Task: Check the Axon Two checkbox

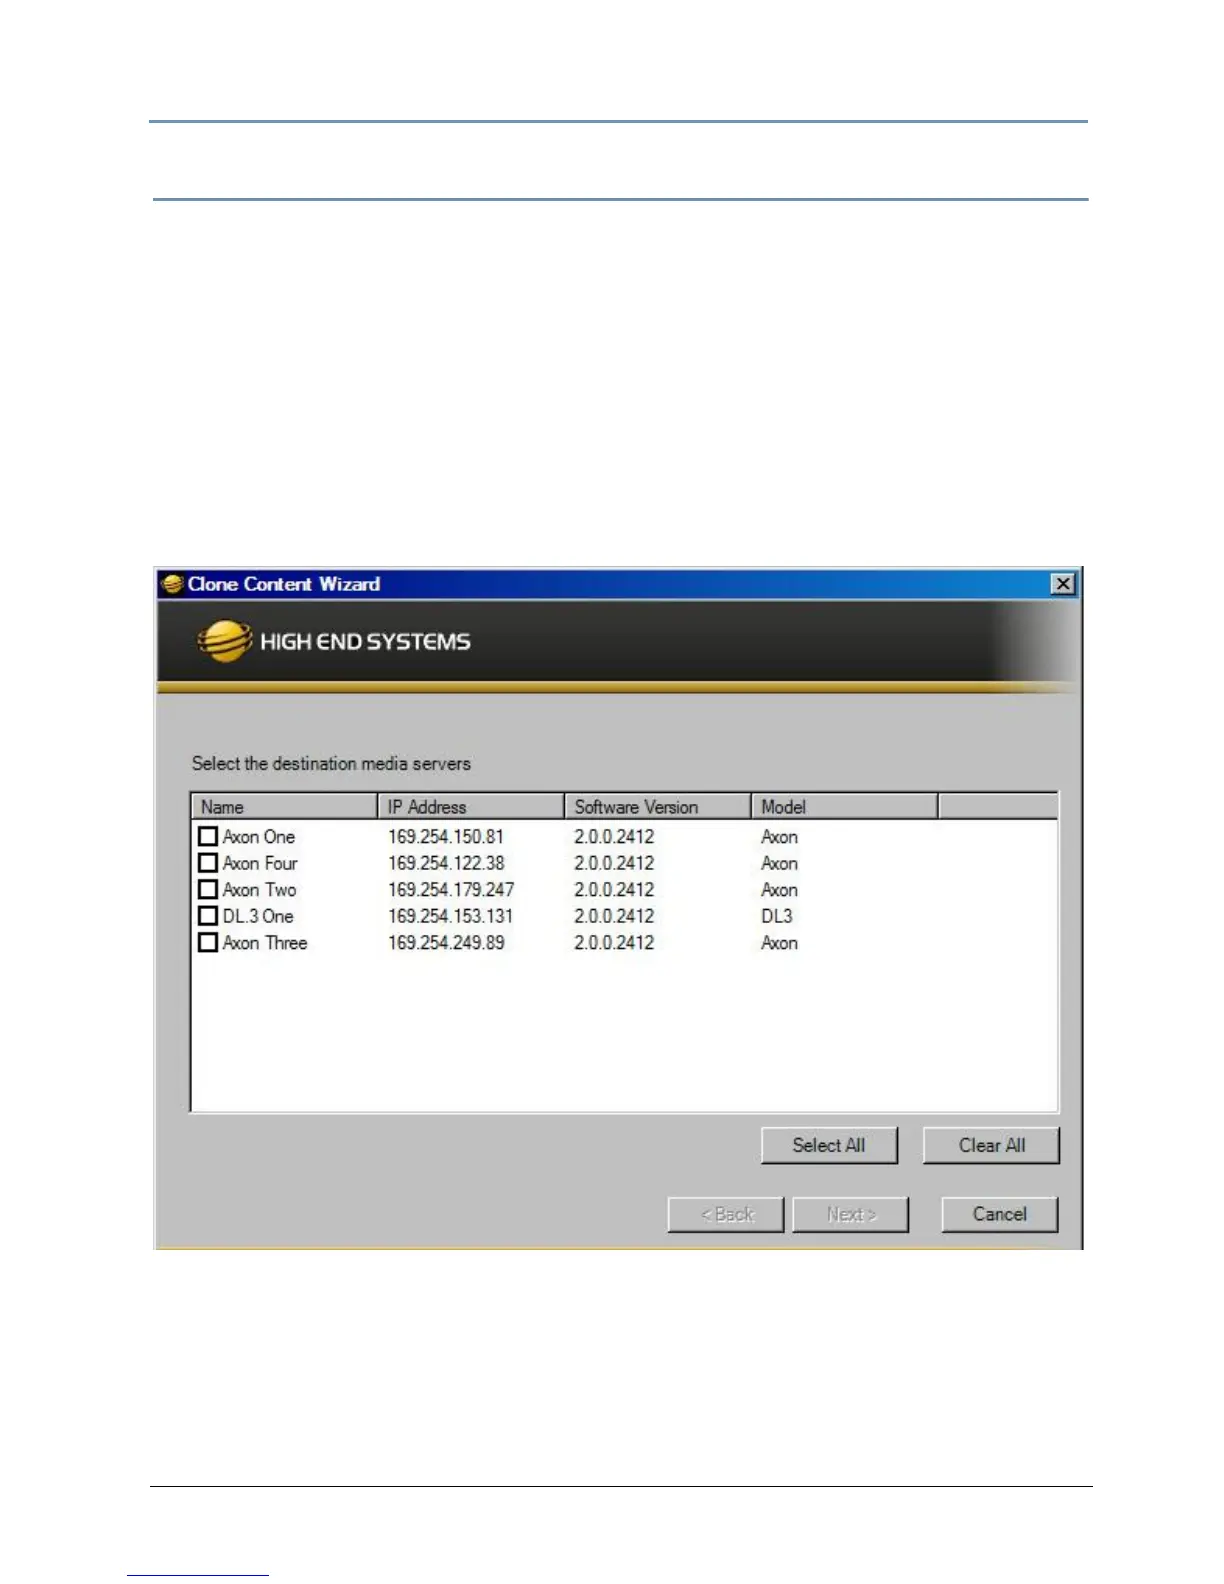Action: pos(208,889)
